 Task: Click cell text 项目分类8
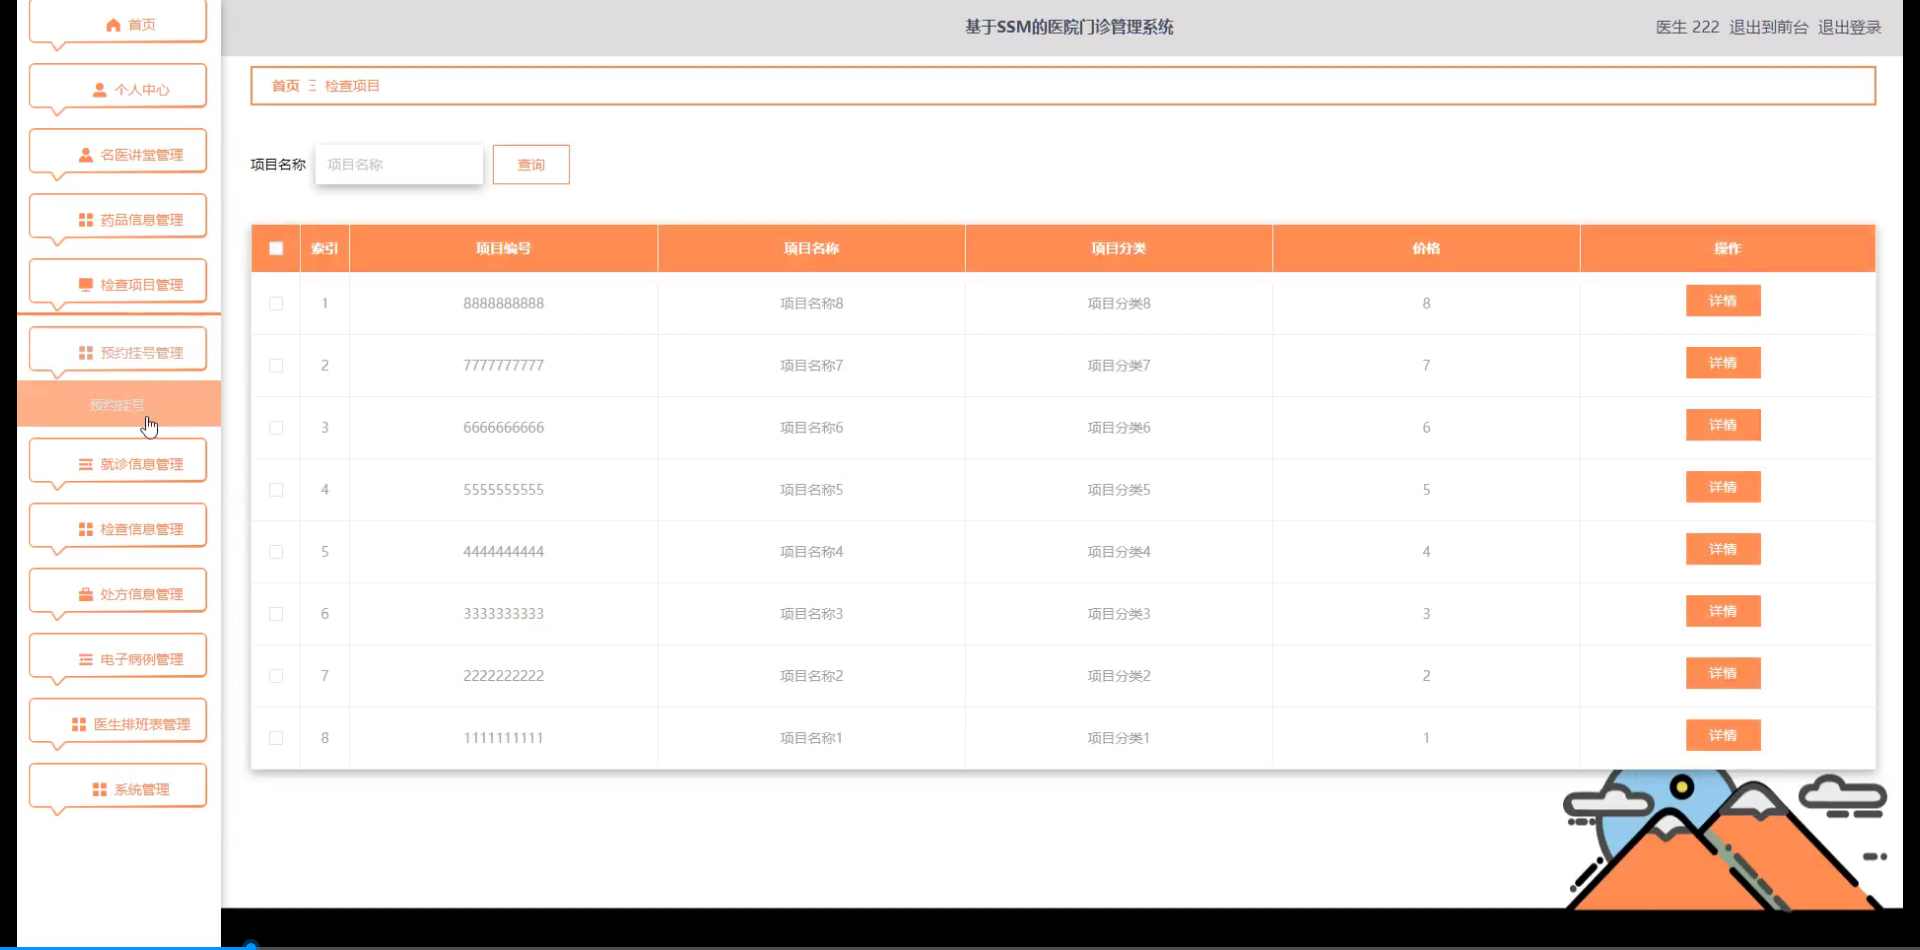[x=1119, y=303]
